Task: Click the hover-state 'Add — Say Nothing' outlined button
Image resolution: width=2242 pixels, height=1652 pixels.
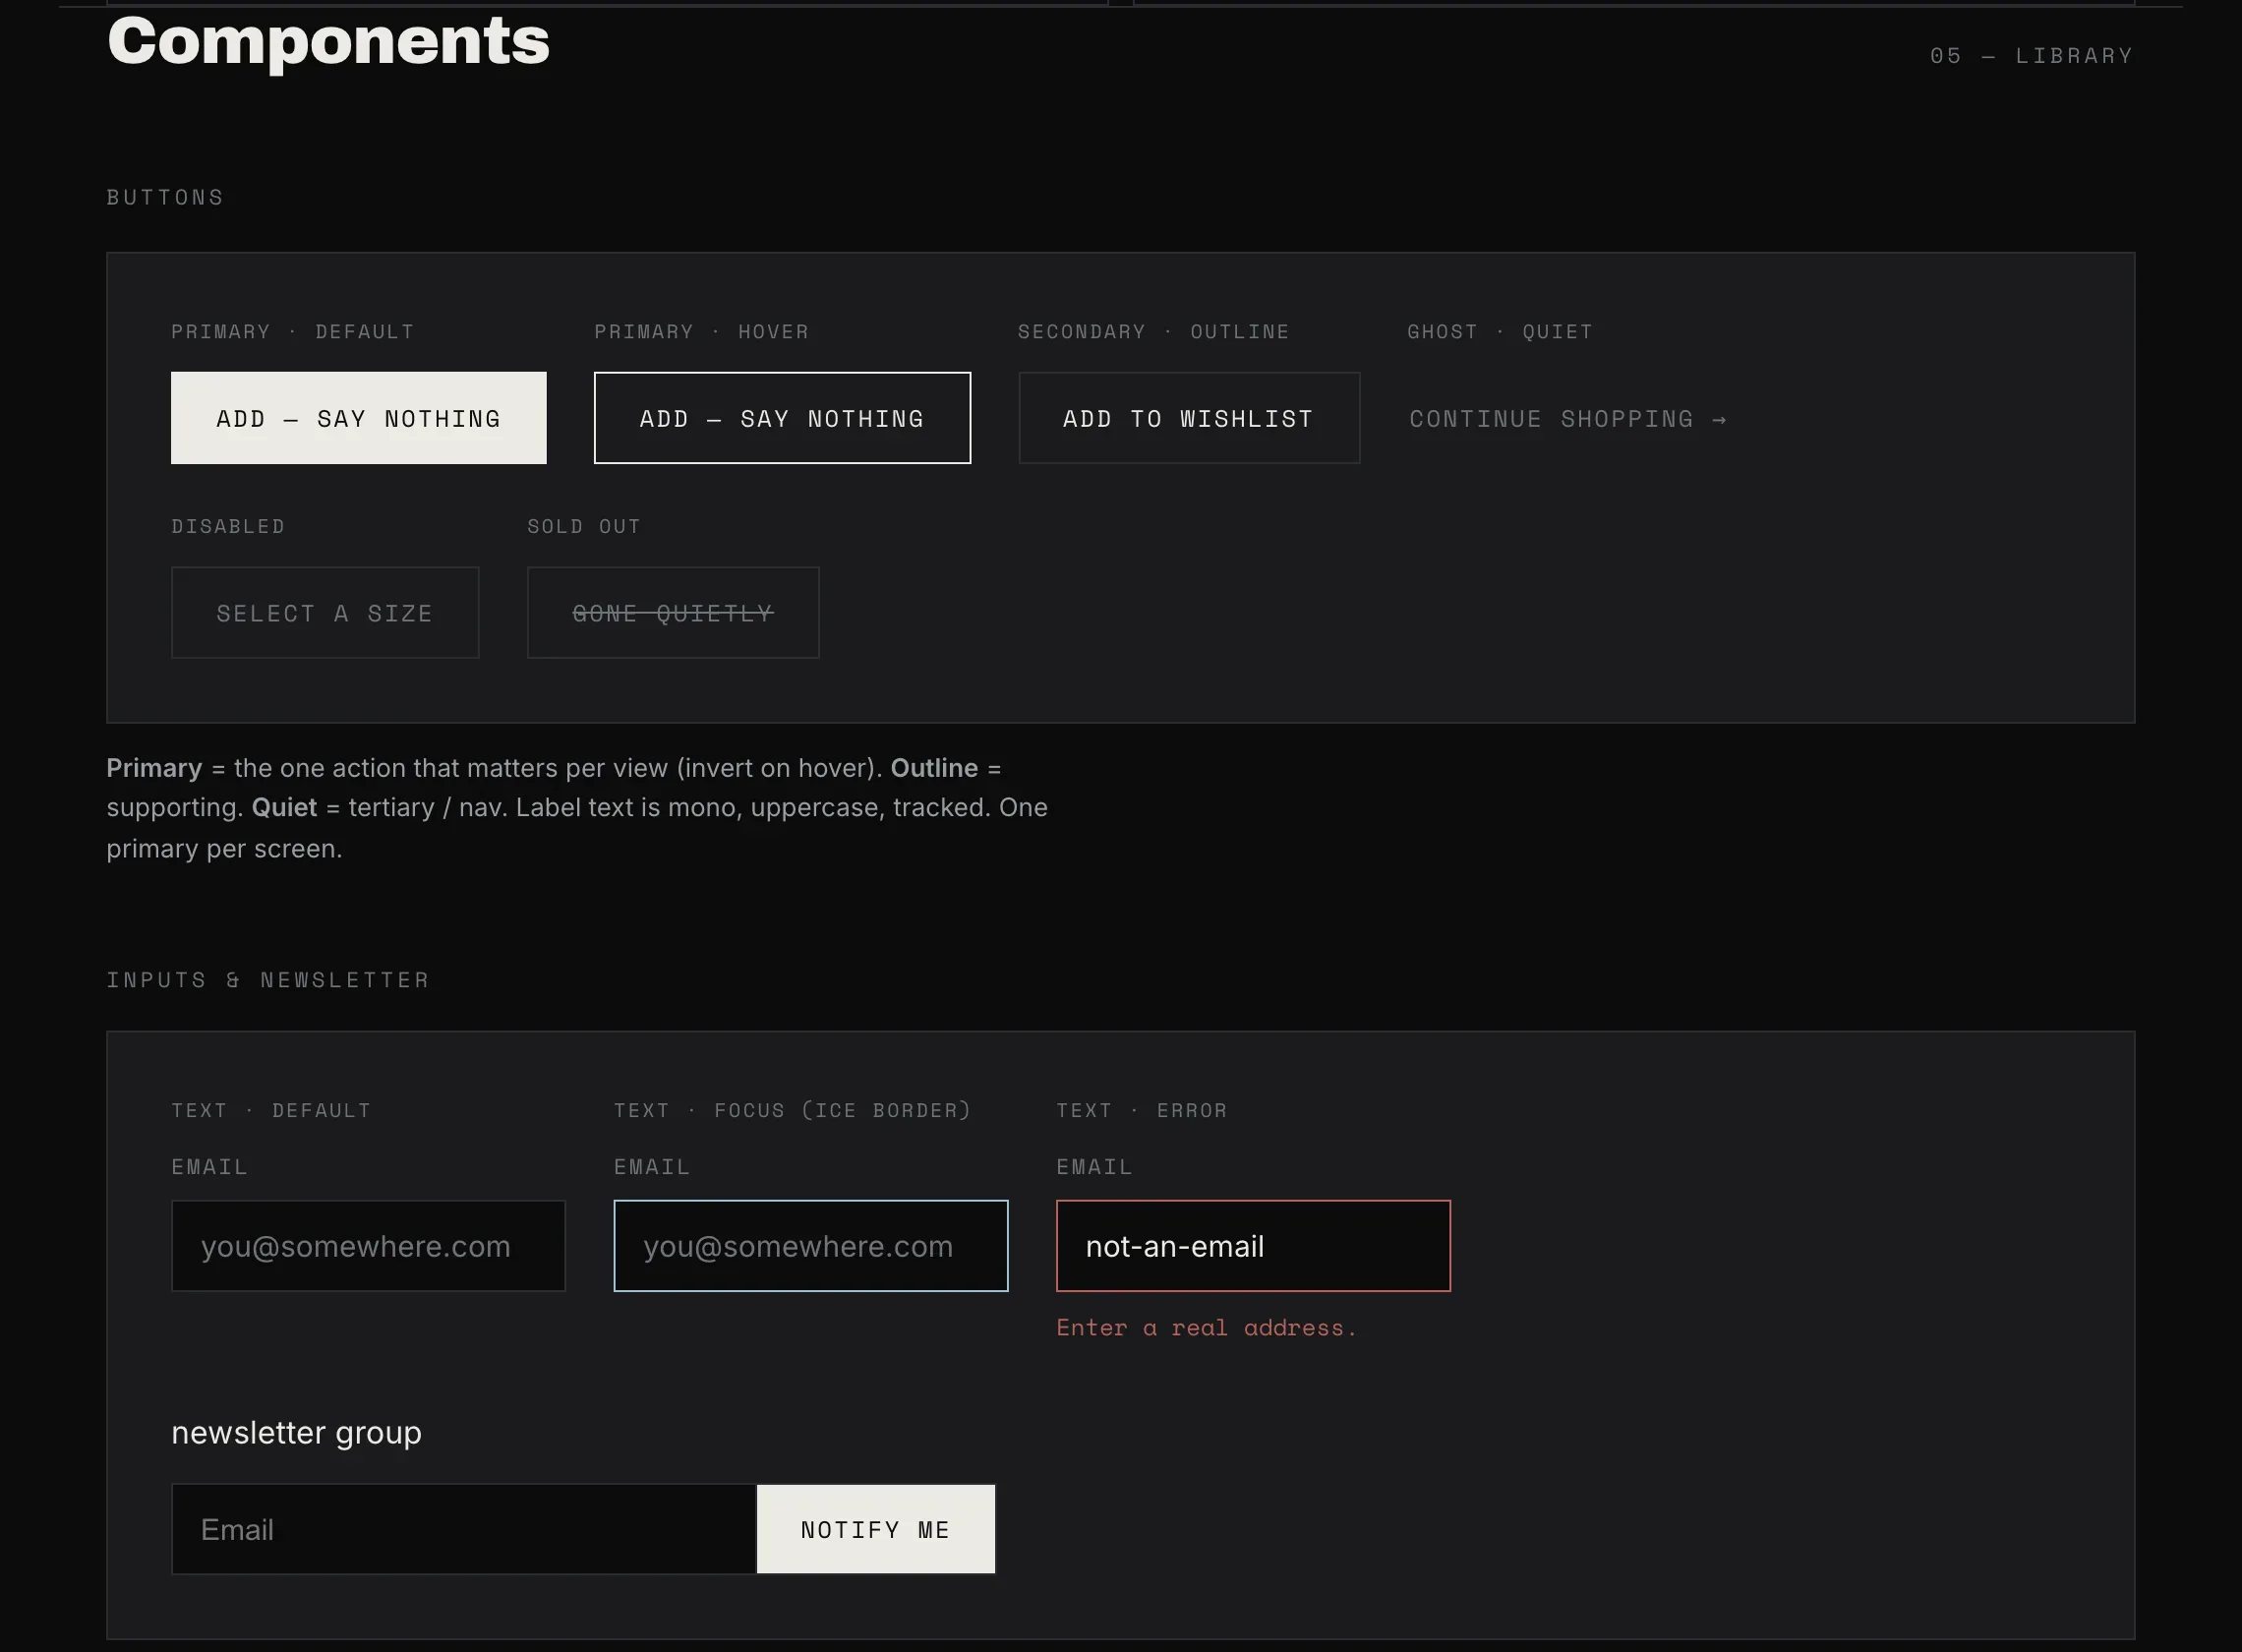Action: [782, 418]
